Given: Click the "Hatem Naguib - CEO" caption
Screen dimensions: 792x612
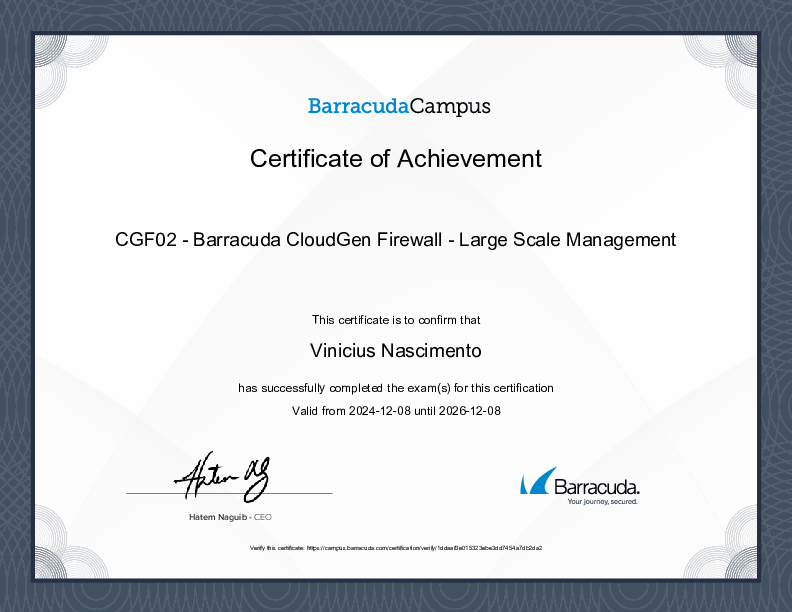Looking at the screenshot, I should (x=230, y=517).
